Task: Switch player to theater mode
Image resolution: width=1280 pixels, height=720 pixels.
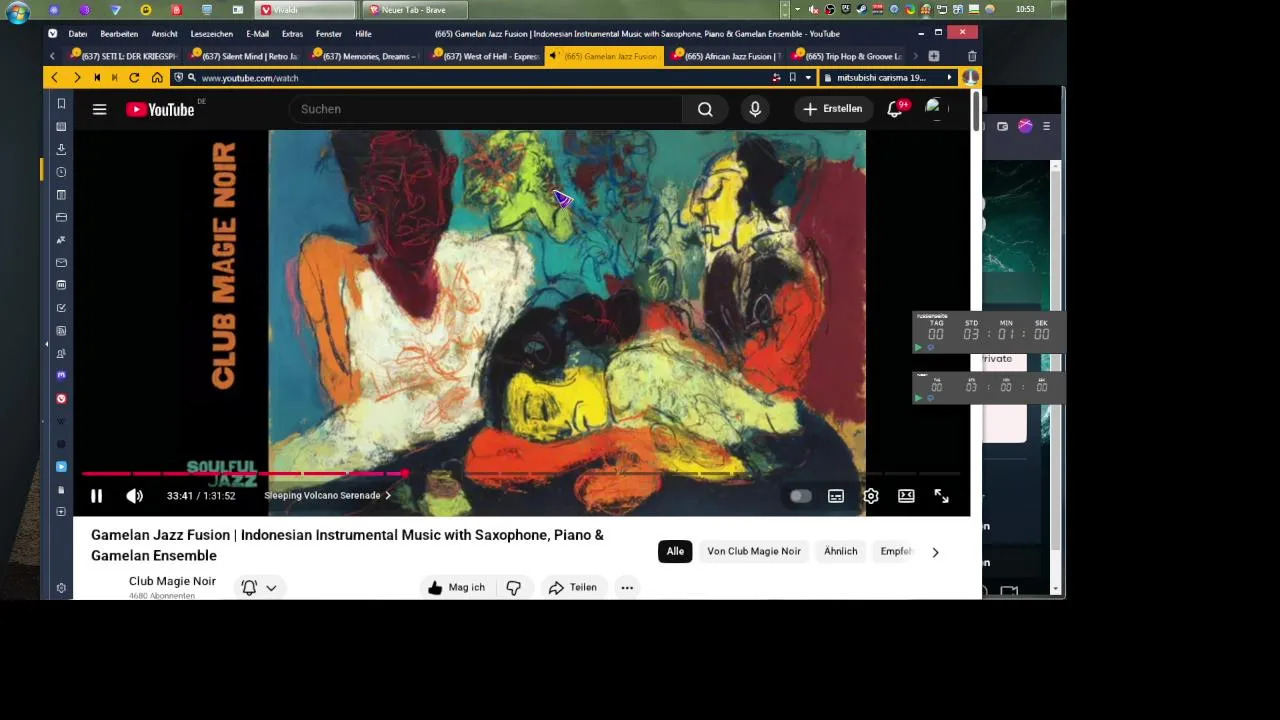Action: (906, 496)
